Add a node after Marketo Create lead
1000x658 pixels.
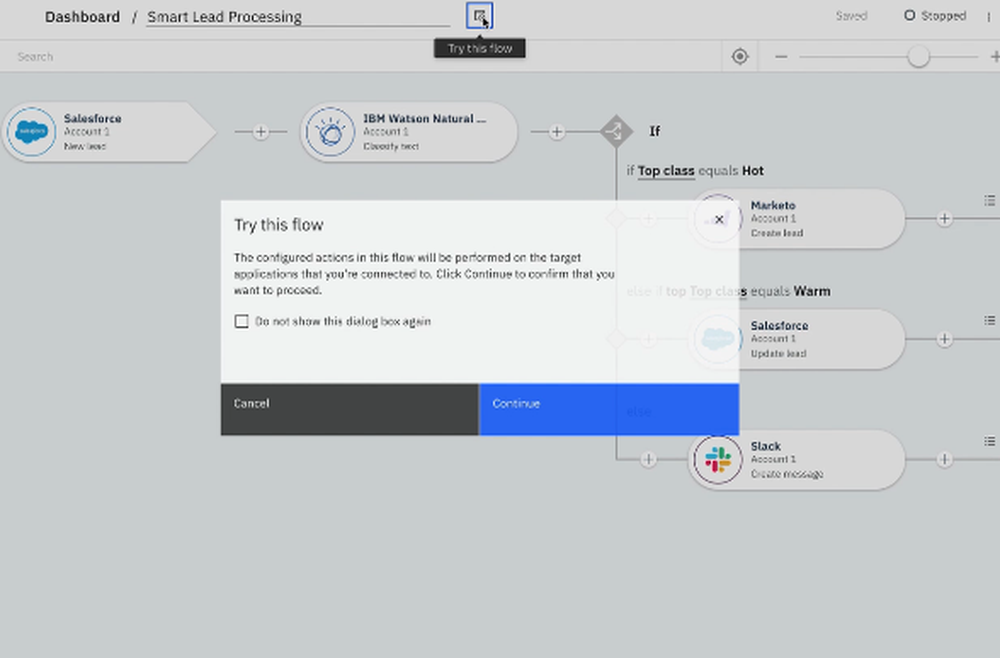coord(945,219)
